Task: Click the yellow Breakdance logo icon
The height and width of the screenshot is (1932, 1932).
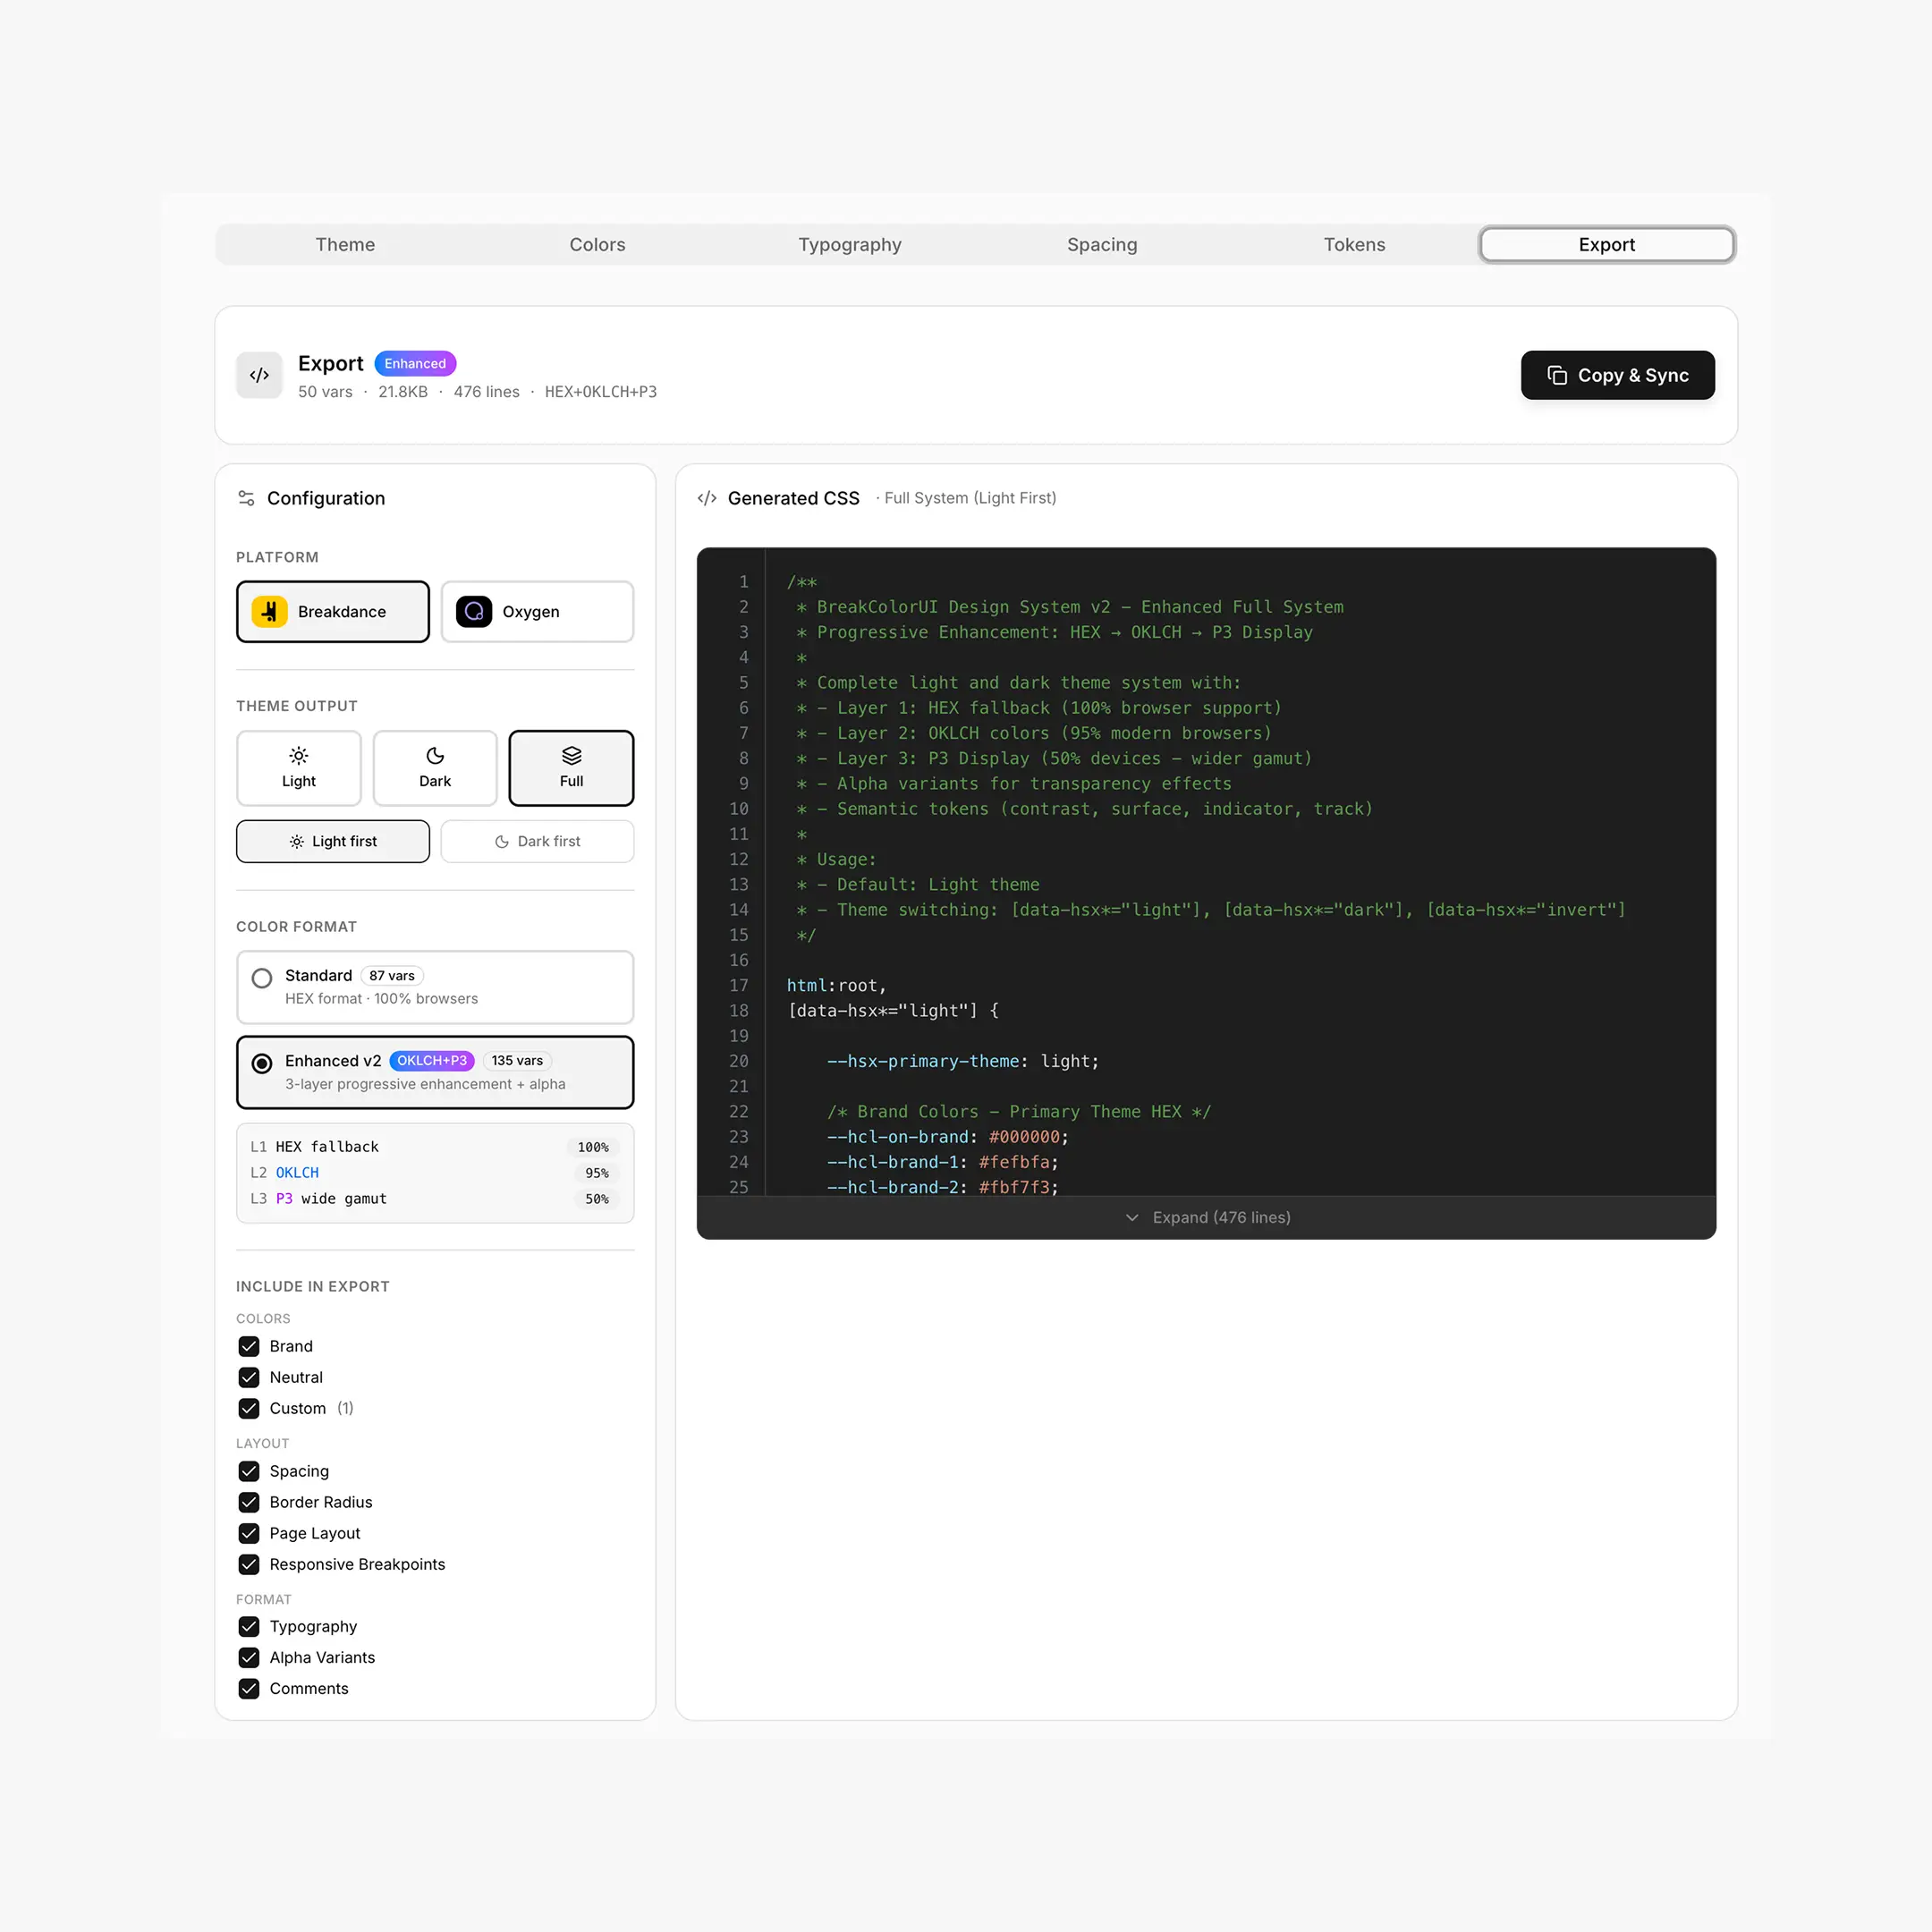Action: [x=269, y=612]
